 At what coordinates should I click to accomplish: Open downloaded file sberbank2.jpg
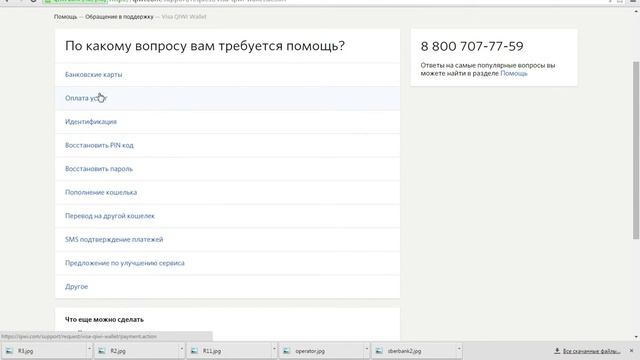tap(417, 351)
